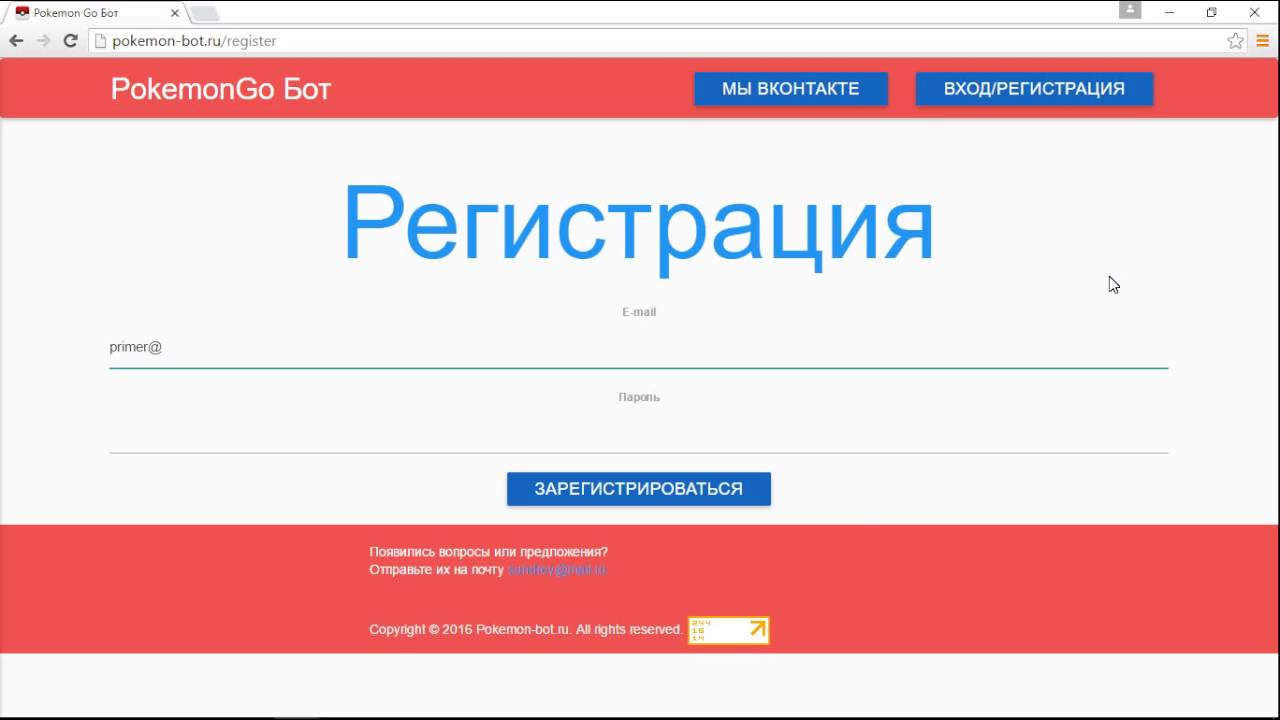Click the contact e-mail link in footer
This screenshot has height=720, width=1280.
click(x=557, y=570)
